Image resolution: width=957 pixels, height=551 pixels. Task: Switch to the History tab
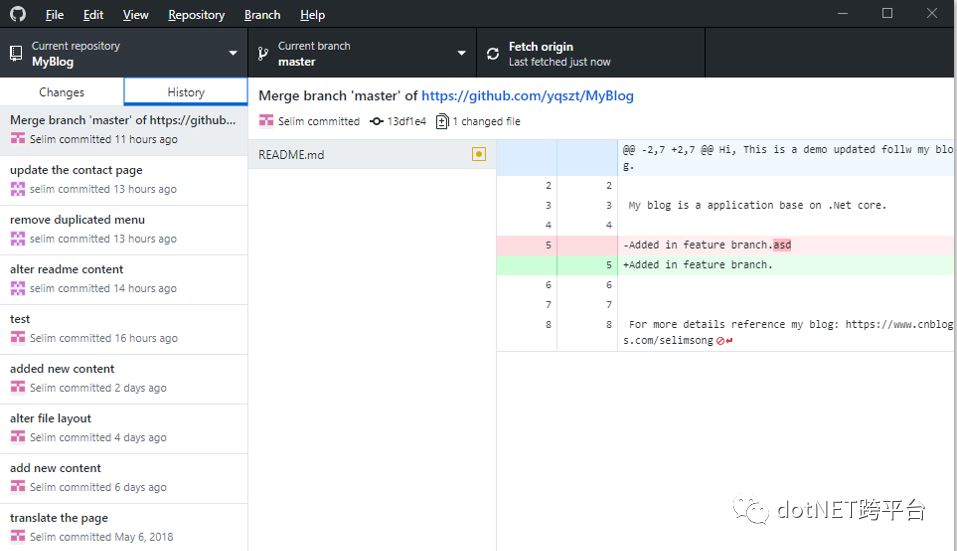click(x=186, y=92)
